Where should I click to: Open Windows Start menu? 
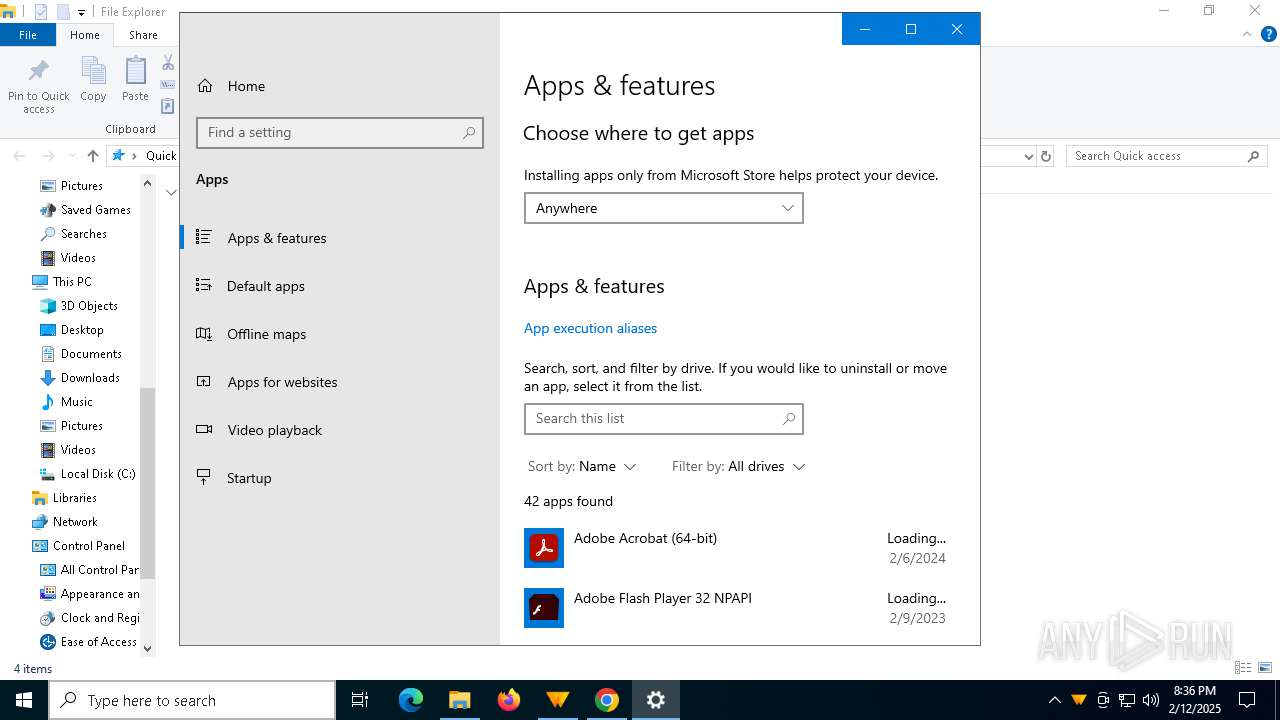pos(24,700)
